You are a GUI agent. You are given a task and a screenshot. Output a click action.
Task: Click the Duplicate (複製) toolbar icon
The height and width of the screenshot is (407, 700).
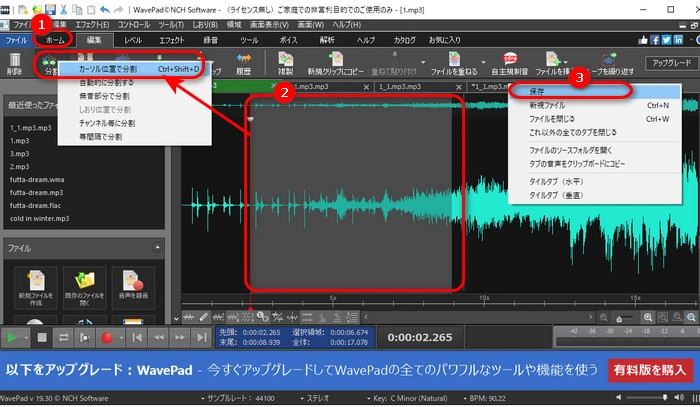click(x=286, y=59)
